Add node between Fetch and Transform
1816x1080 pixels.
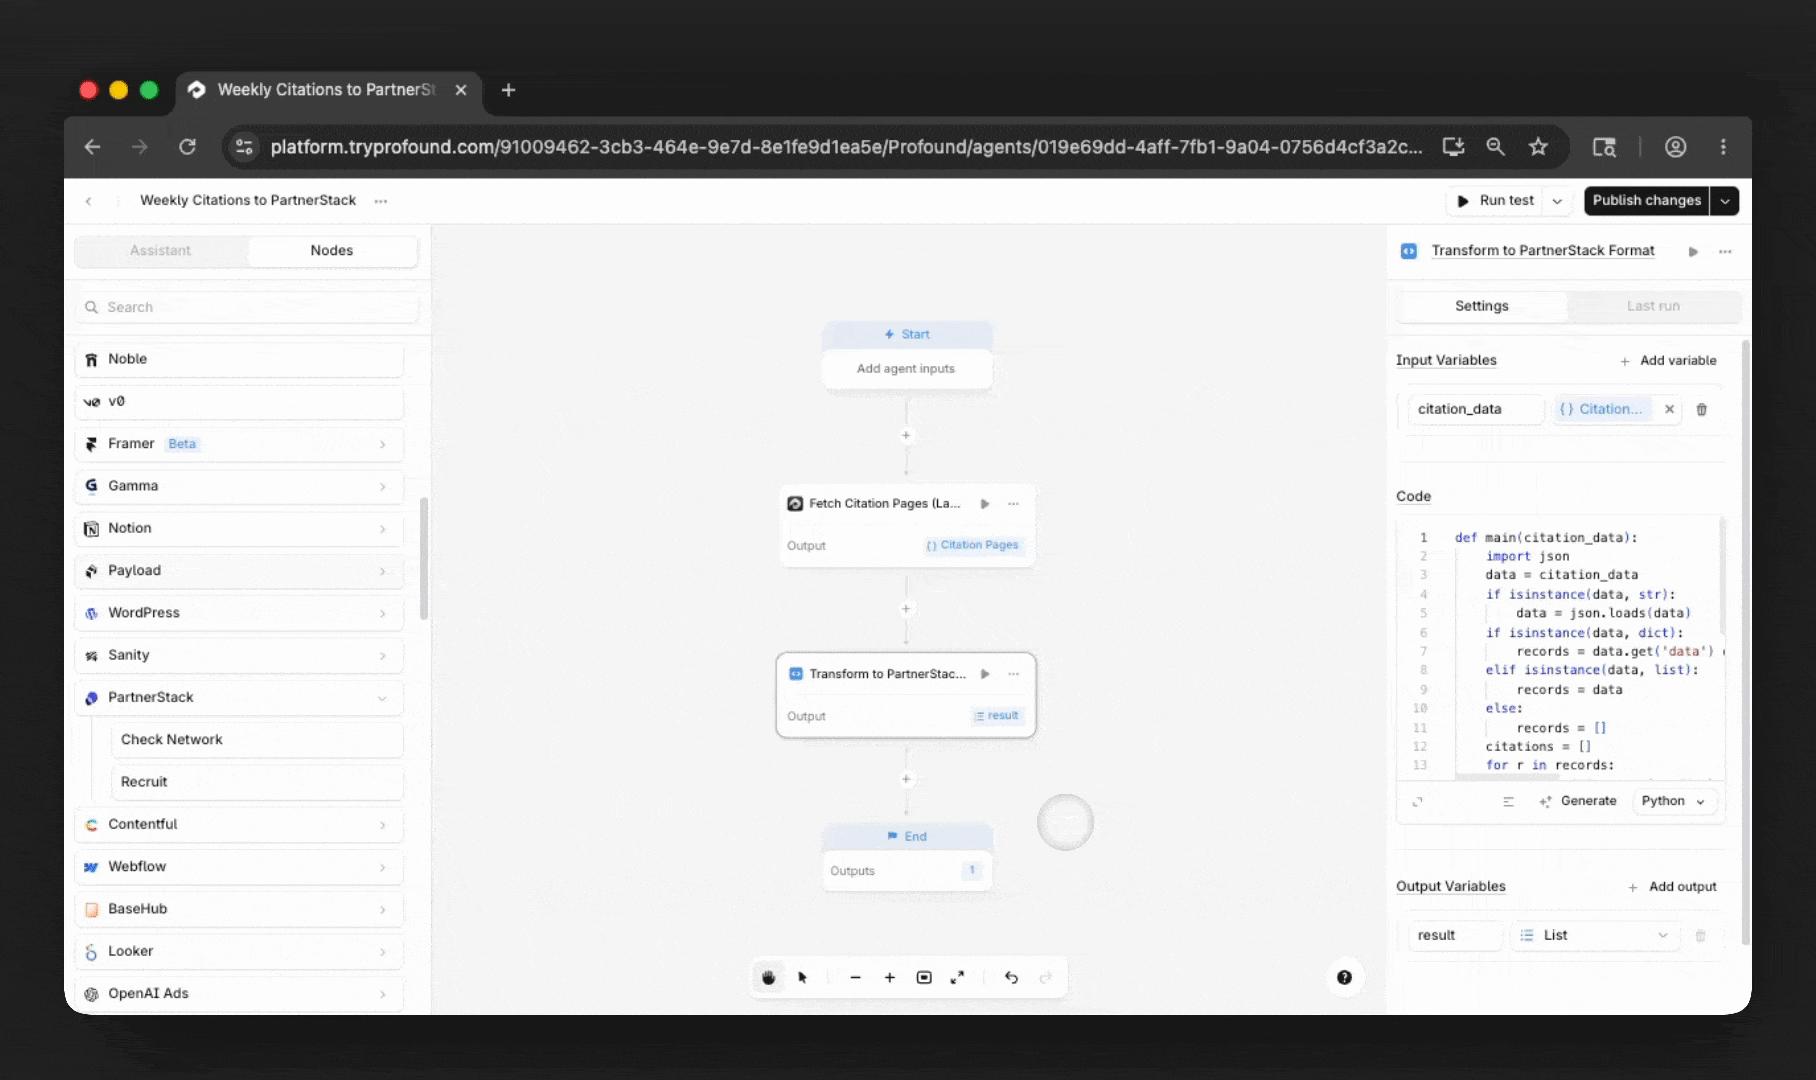pos(906,608)
